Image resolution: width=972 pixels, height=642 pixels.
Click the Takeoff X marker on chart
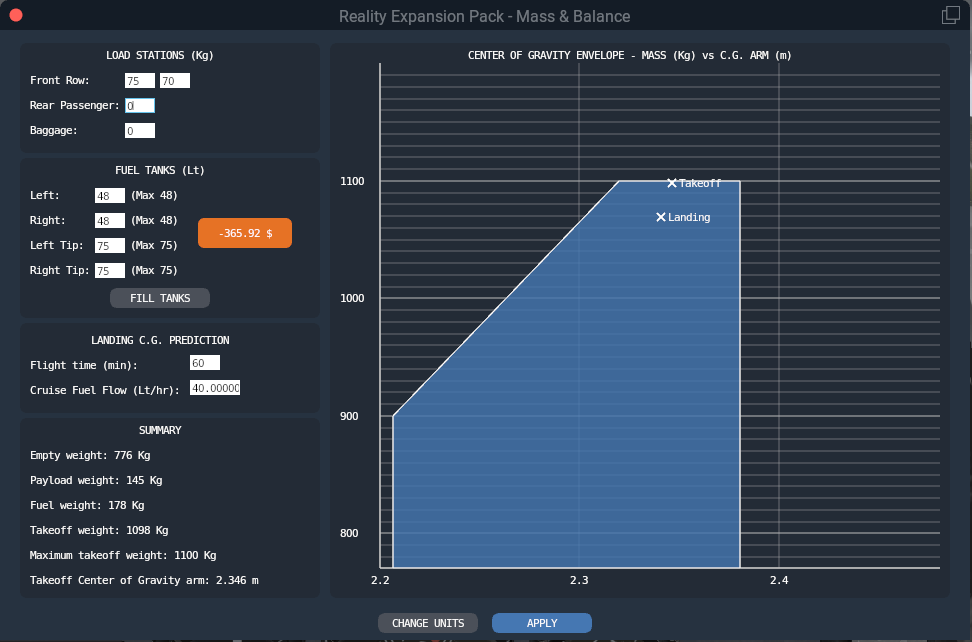coord(672,183)
